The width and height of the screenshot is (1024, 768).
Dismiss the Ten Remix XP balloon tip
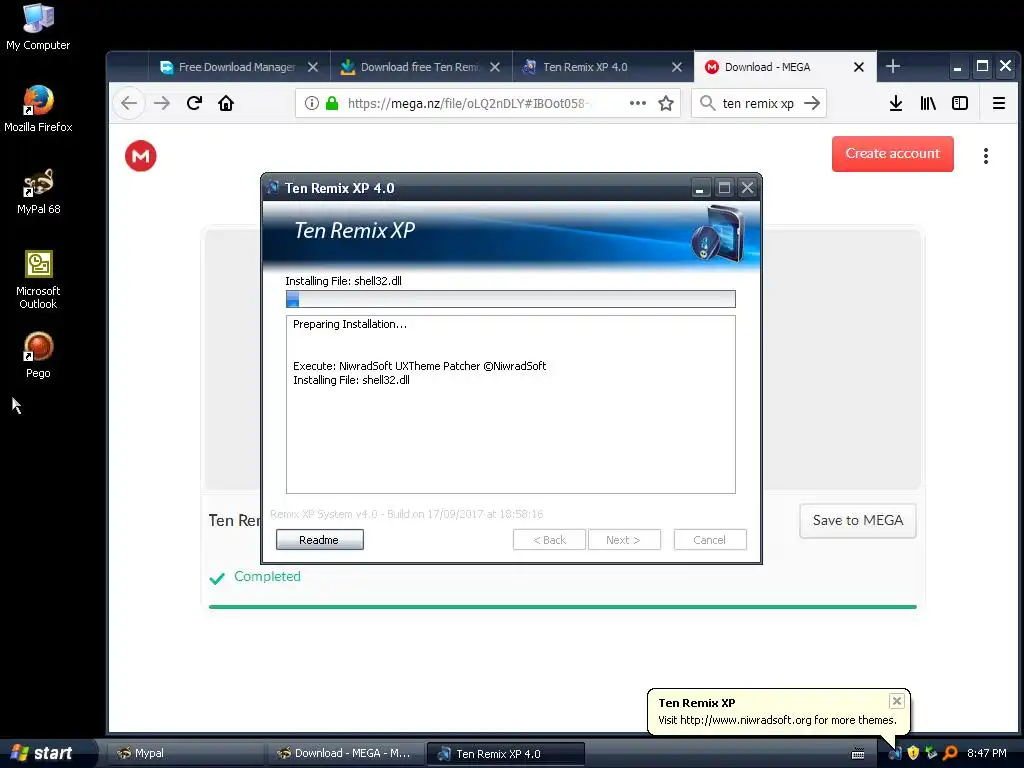(x=897, y=701)
